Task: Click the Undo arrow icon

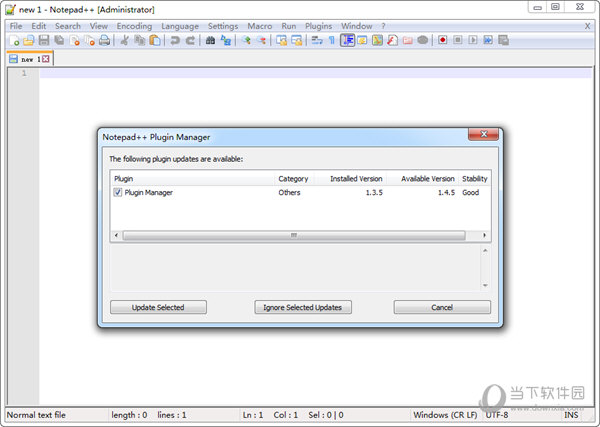Action: pyautogui.click(x=174, y=40)
